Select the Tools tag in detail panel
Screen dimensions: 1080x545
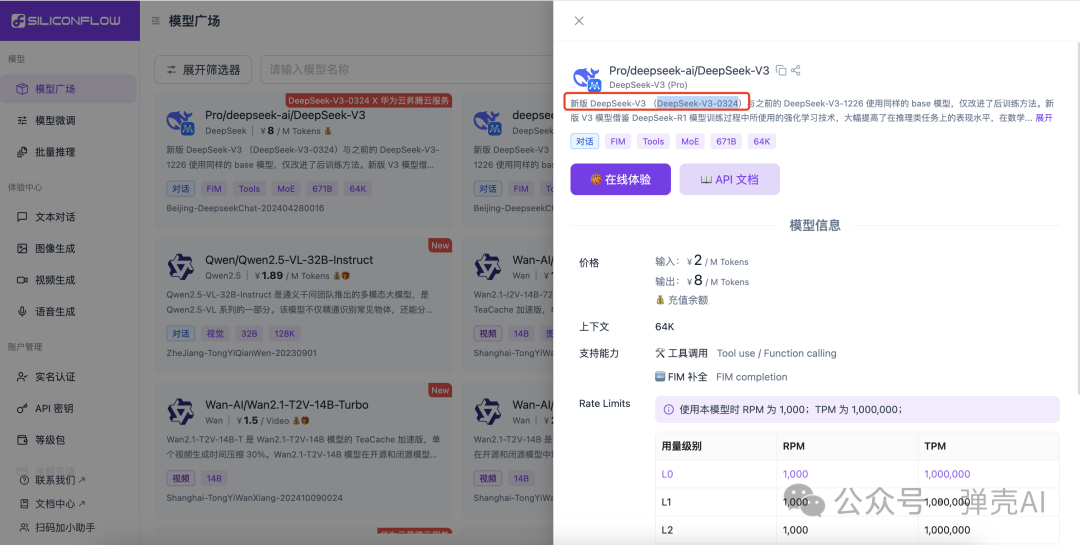[x=653, y=141]
